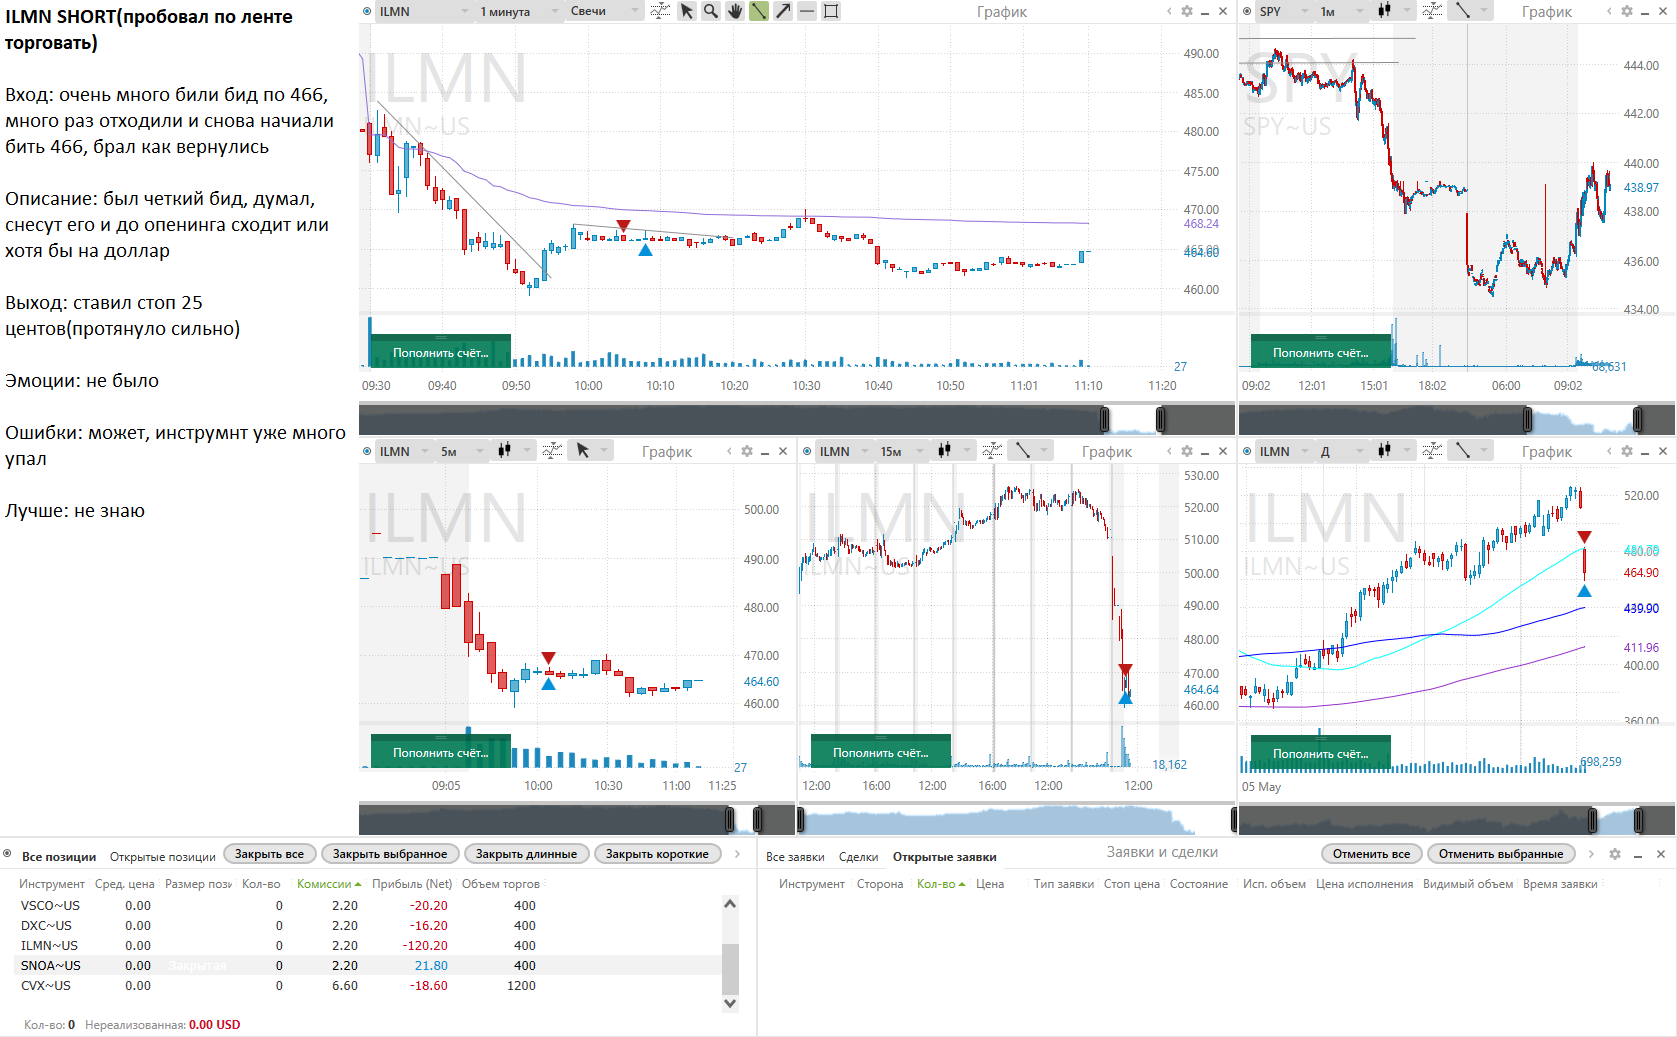
Task: Activate the magnifier zoom tool
Action: point(711,11)
